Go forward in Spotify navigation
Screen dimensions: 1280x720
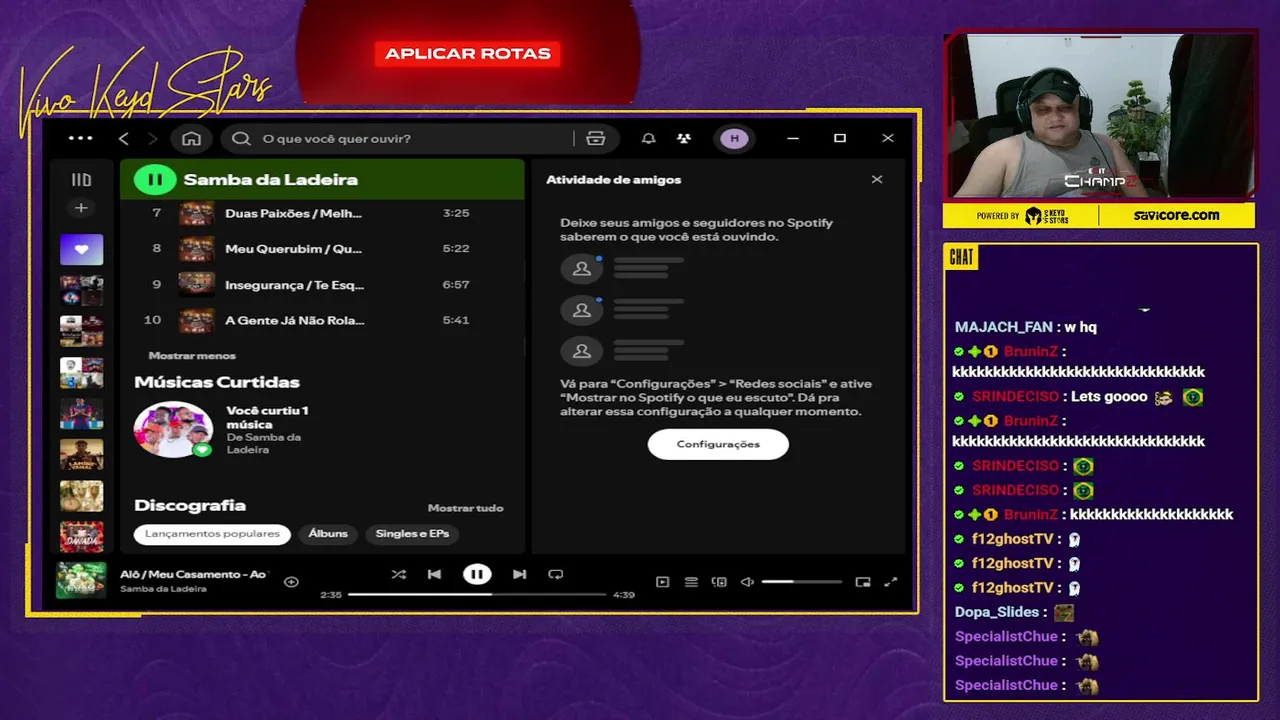(153, 138)
